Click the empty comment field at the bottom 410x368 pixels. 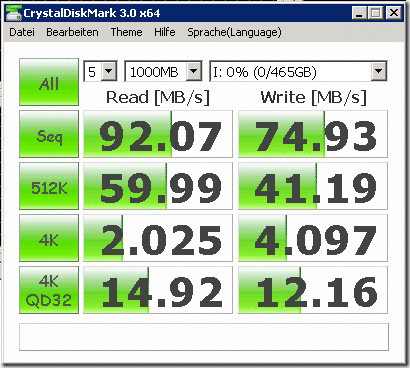(204, 337)
